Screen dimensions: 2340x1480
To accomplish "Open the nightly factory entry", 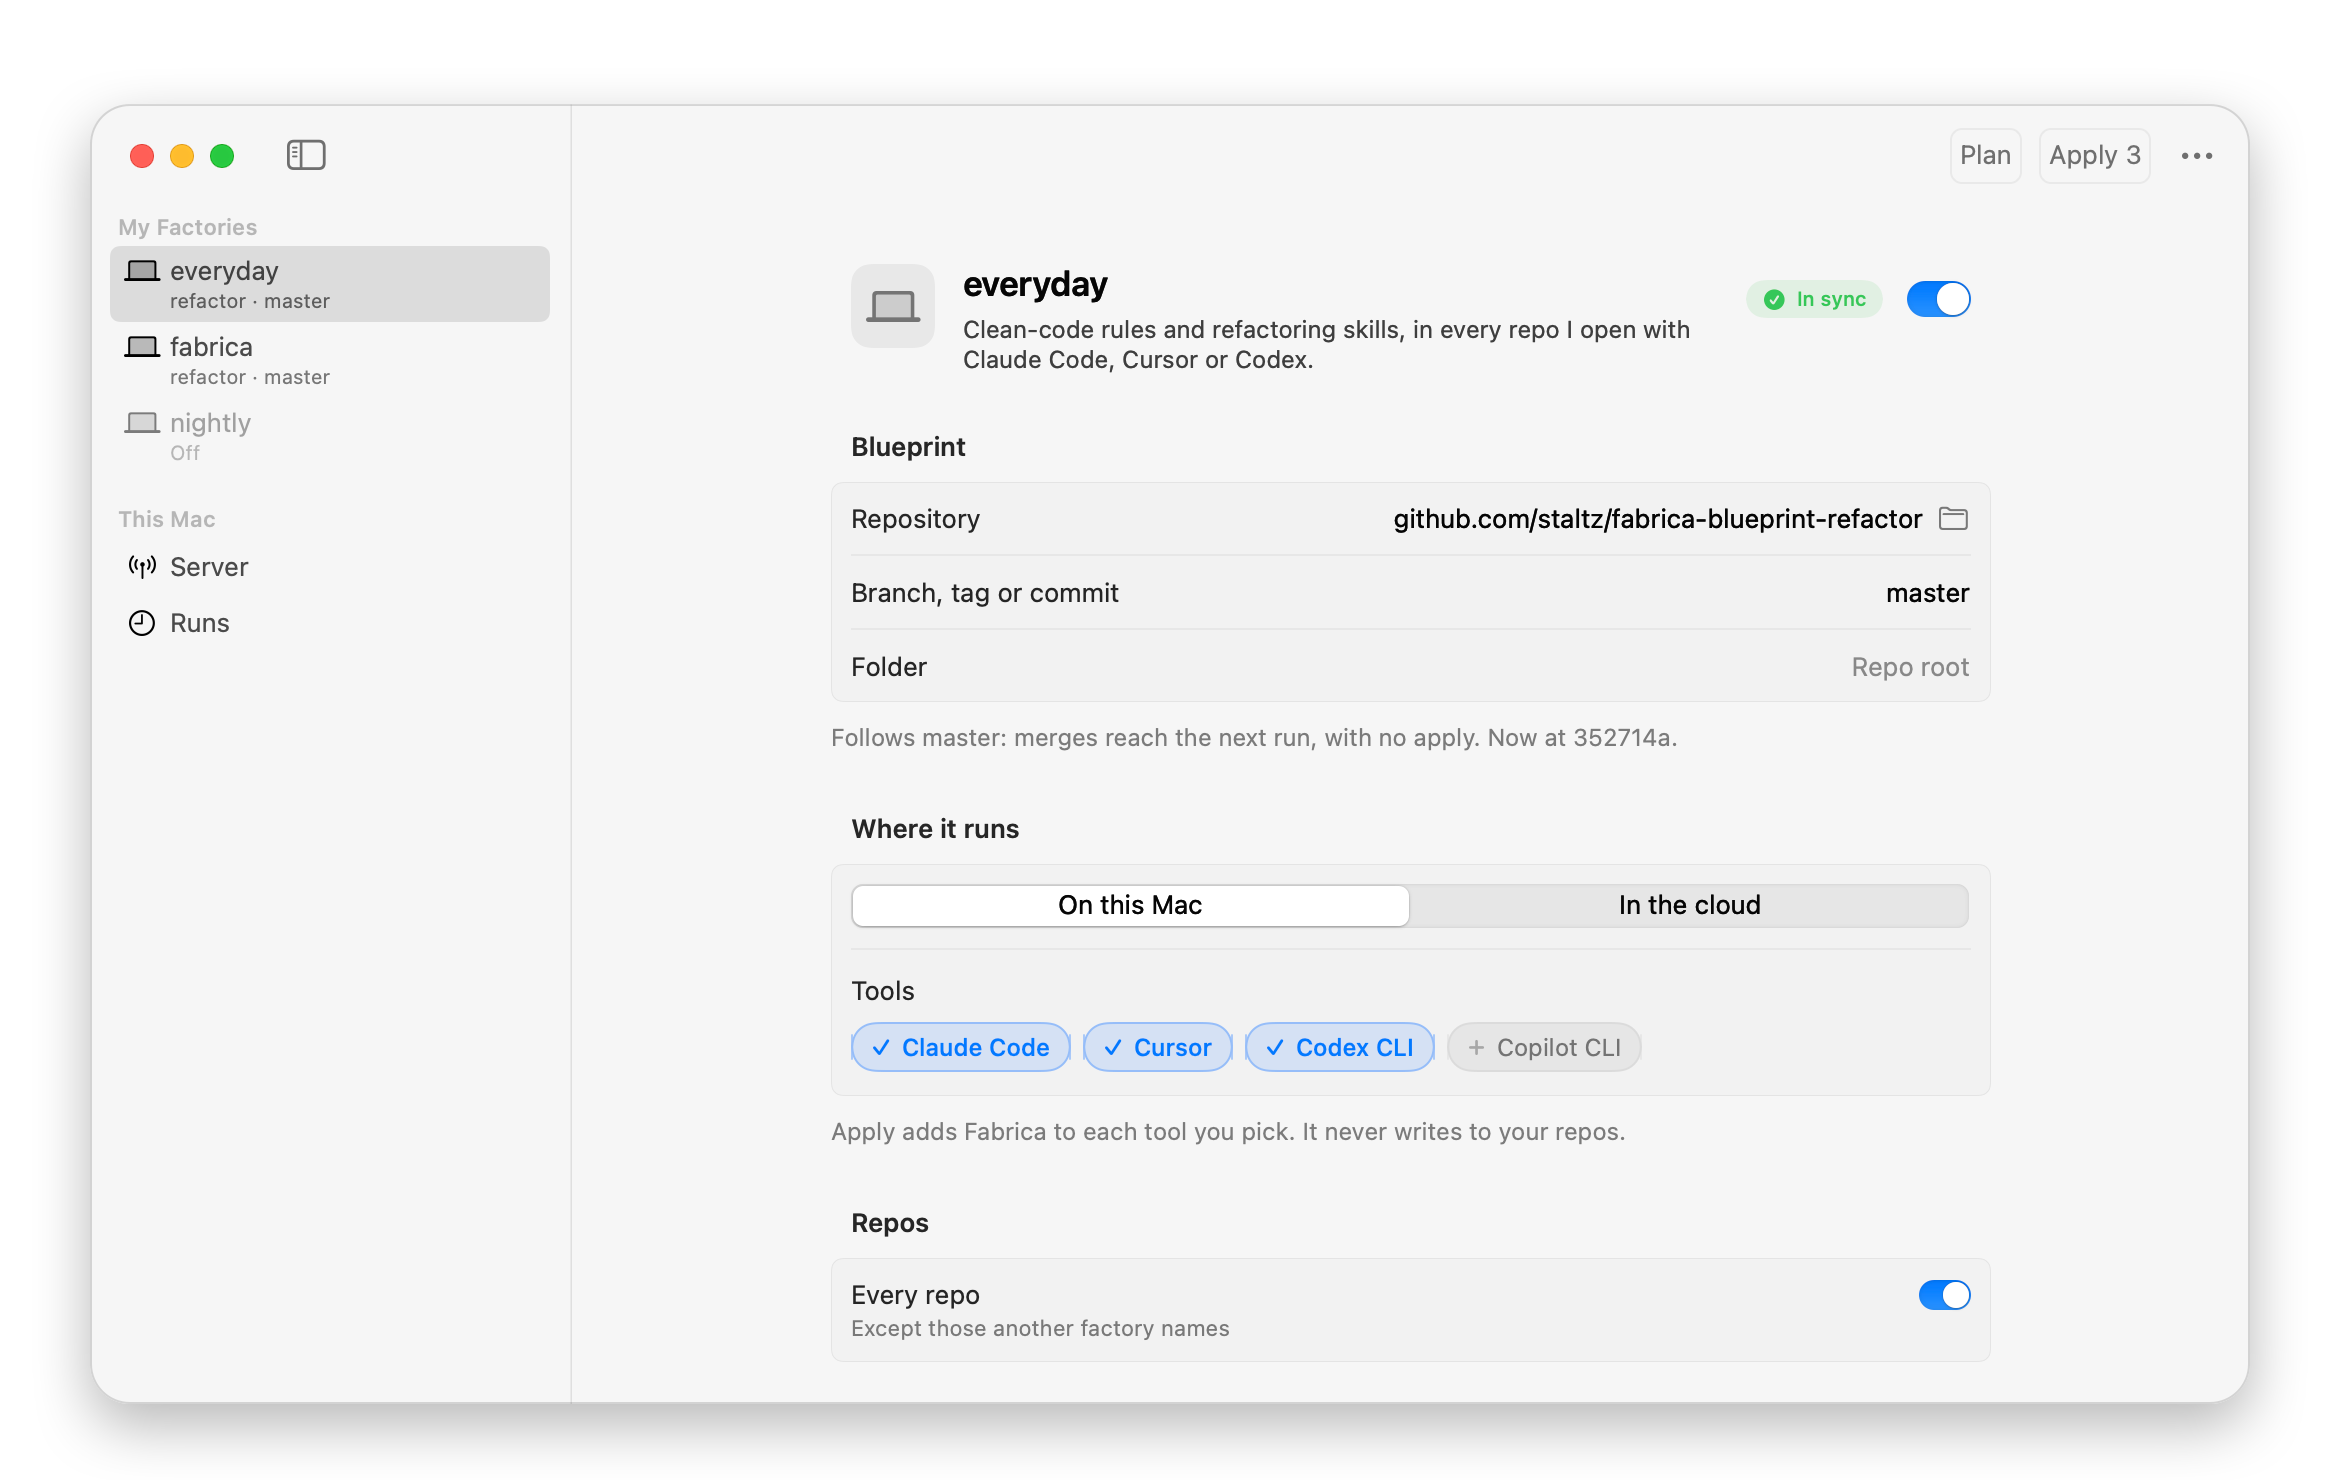I will [x=330, y=436].
